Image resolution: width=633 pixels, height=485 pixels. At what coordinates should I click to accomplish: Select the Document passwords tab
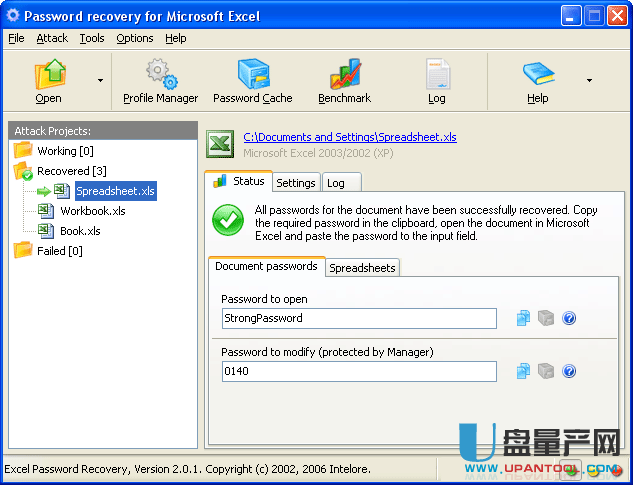[266, 267]
